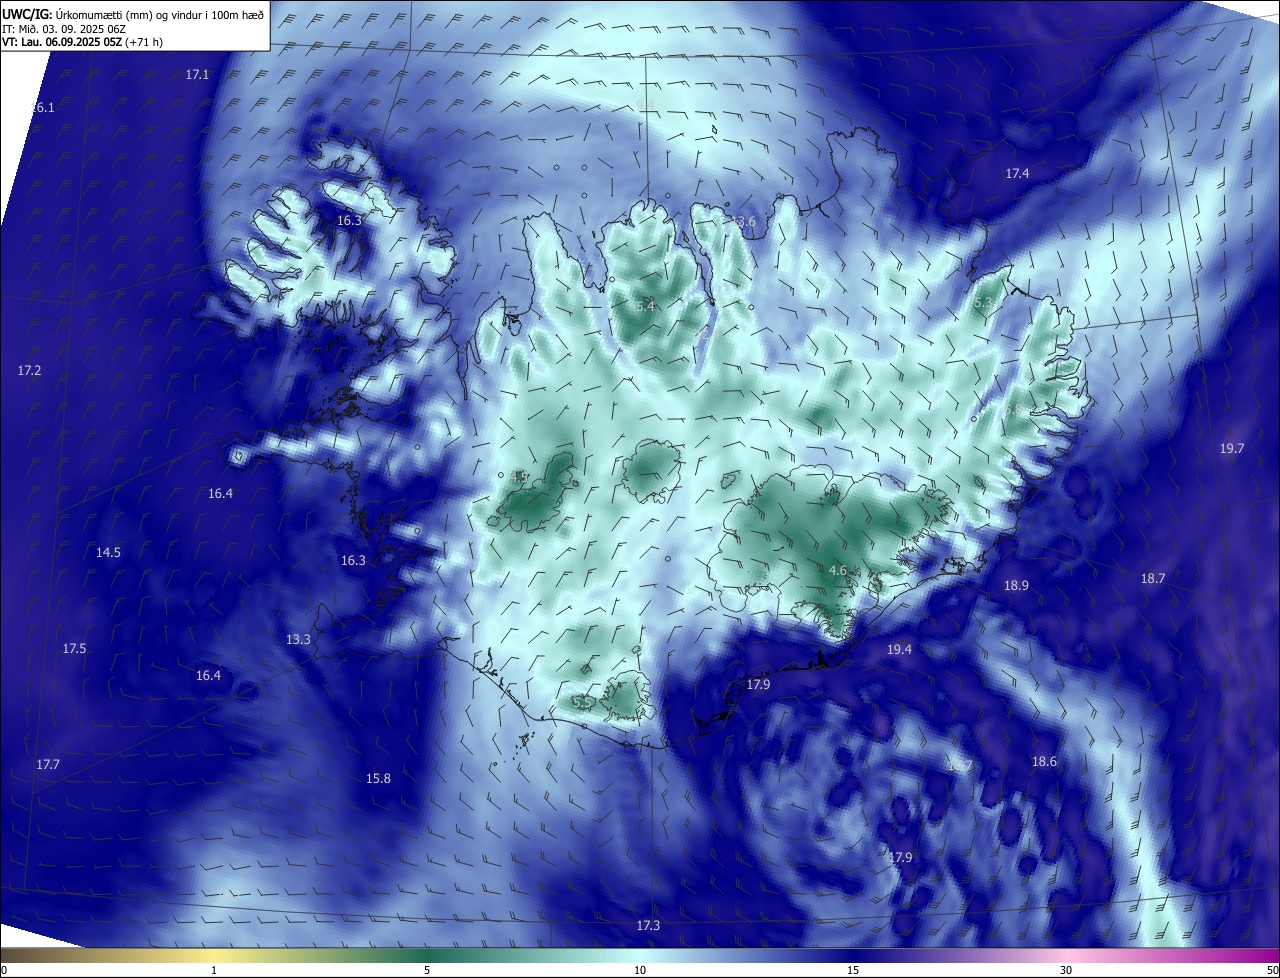Click the 17.2 value label
Screen dimensions: 1280x978
click(x=29, y=371)
